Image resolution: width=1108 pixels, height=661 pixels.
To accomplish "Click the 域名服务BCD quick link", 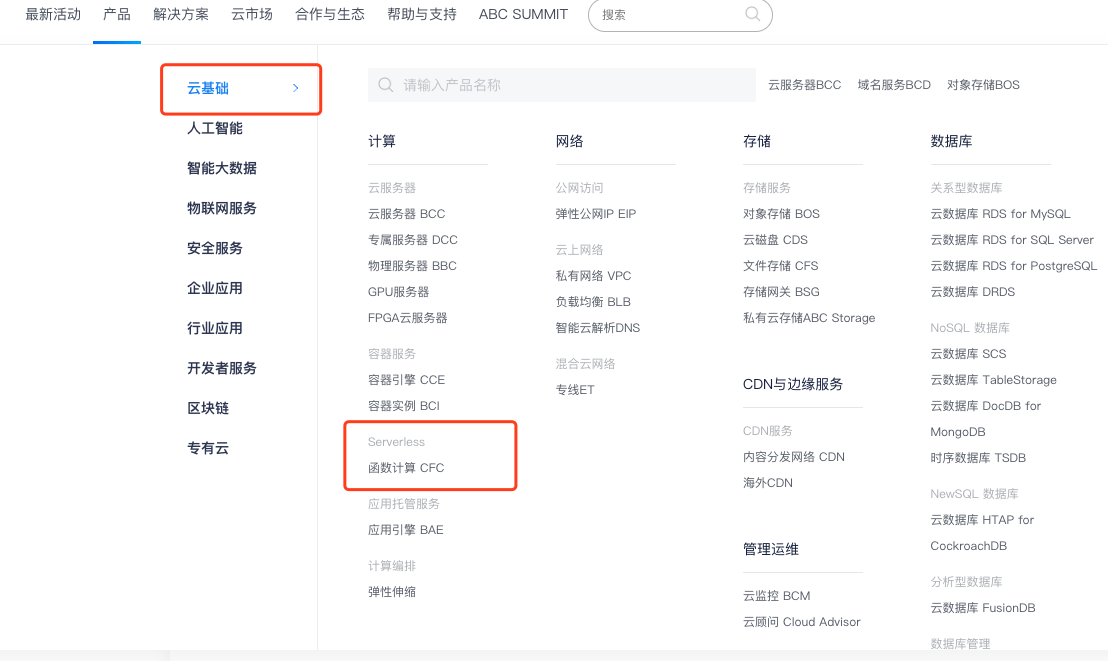I will pyautogui.click(x=894, y=85).
